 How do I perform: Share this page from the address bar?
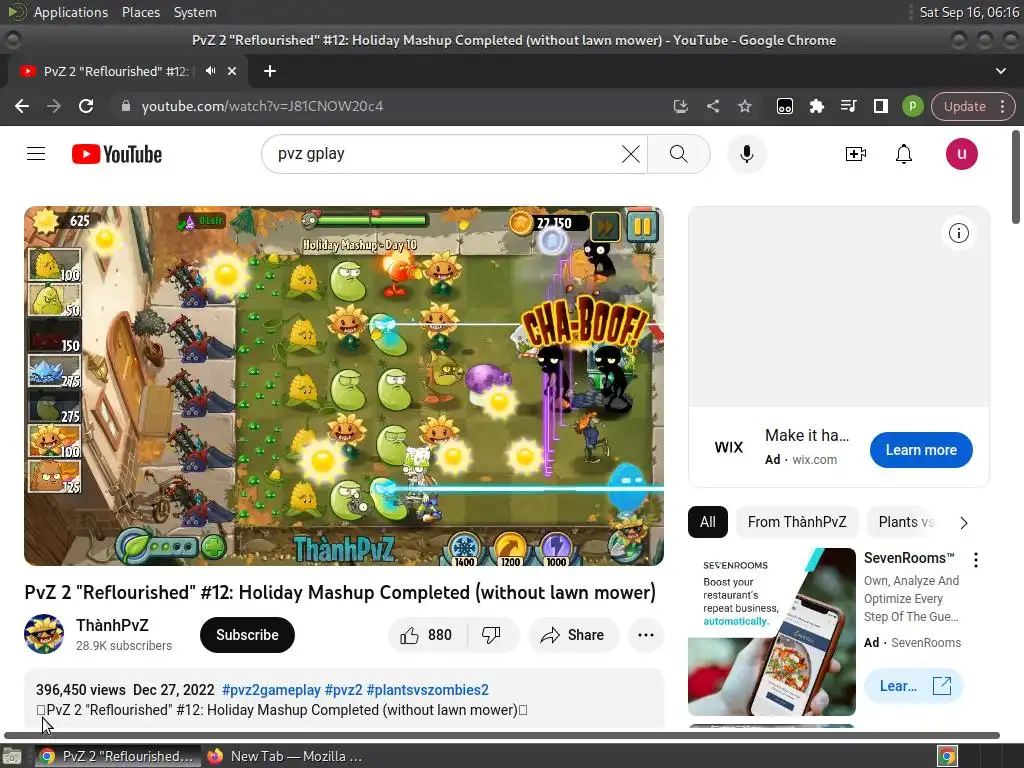[x=713, y=106]
